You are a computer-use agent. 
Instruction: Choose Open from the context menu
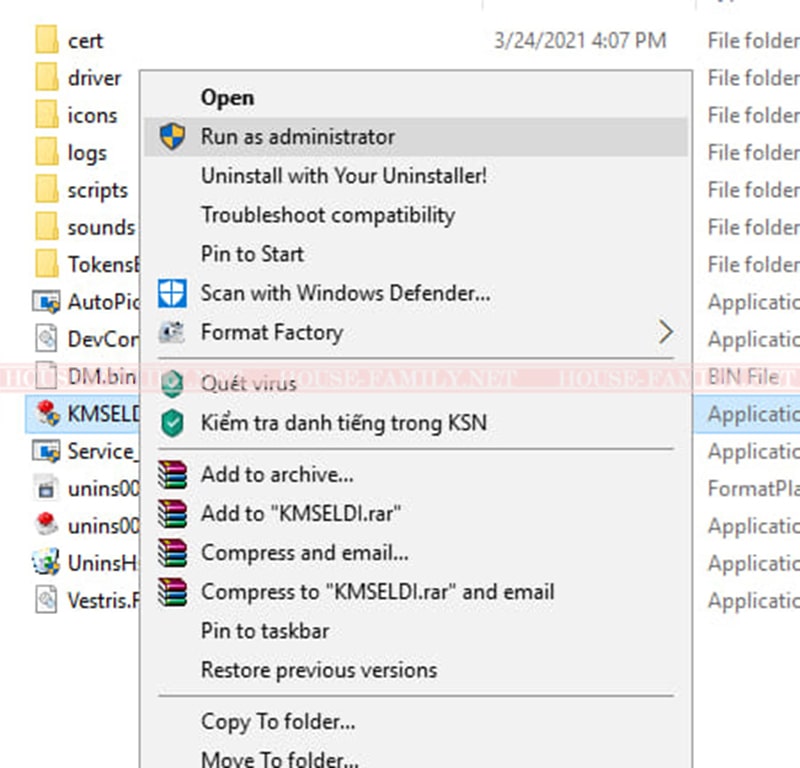(227, 98)
